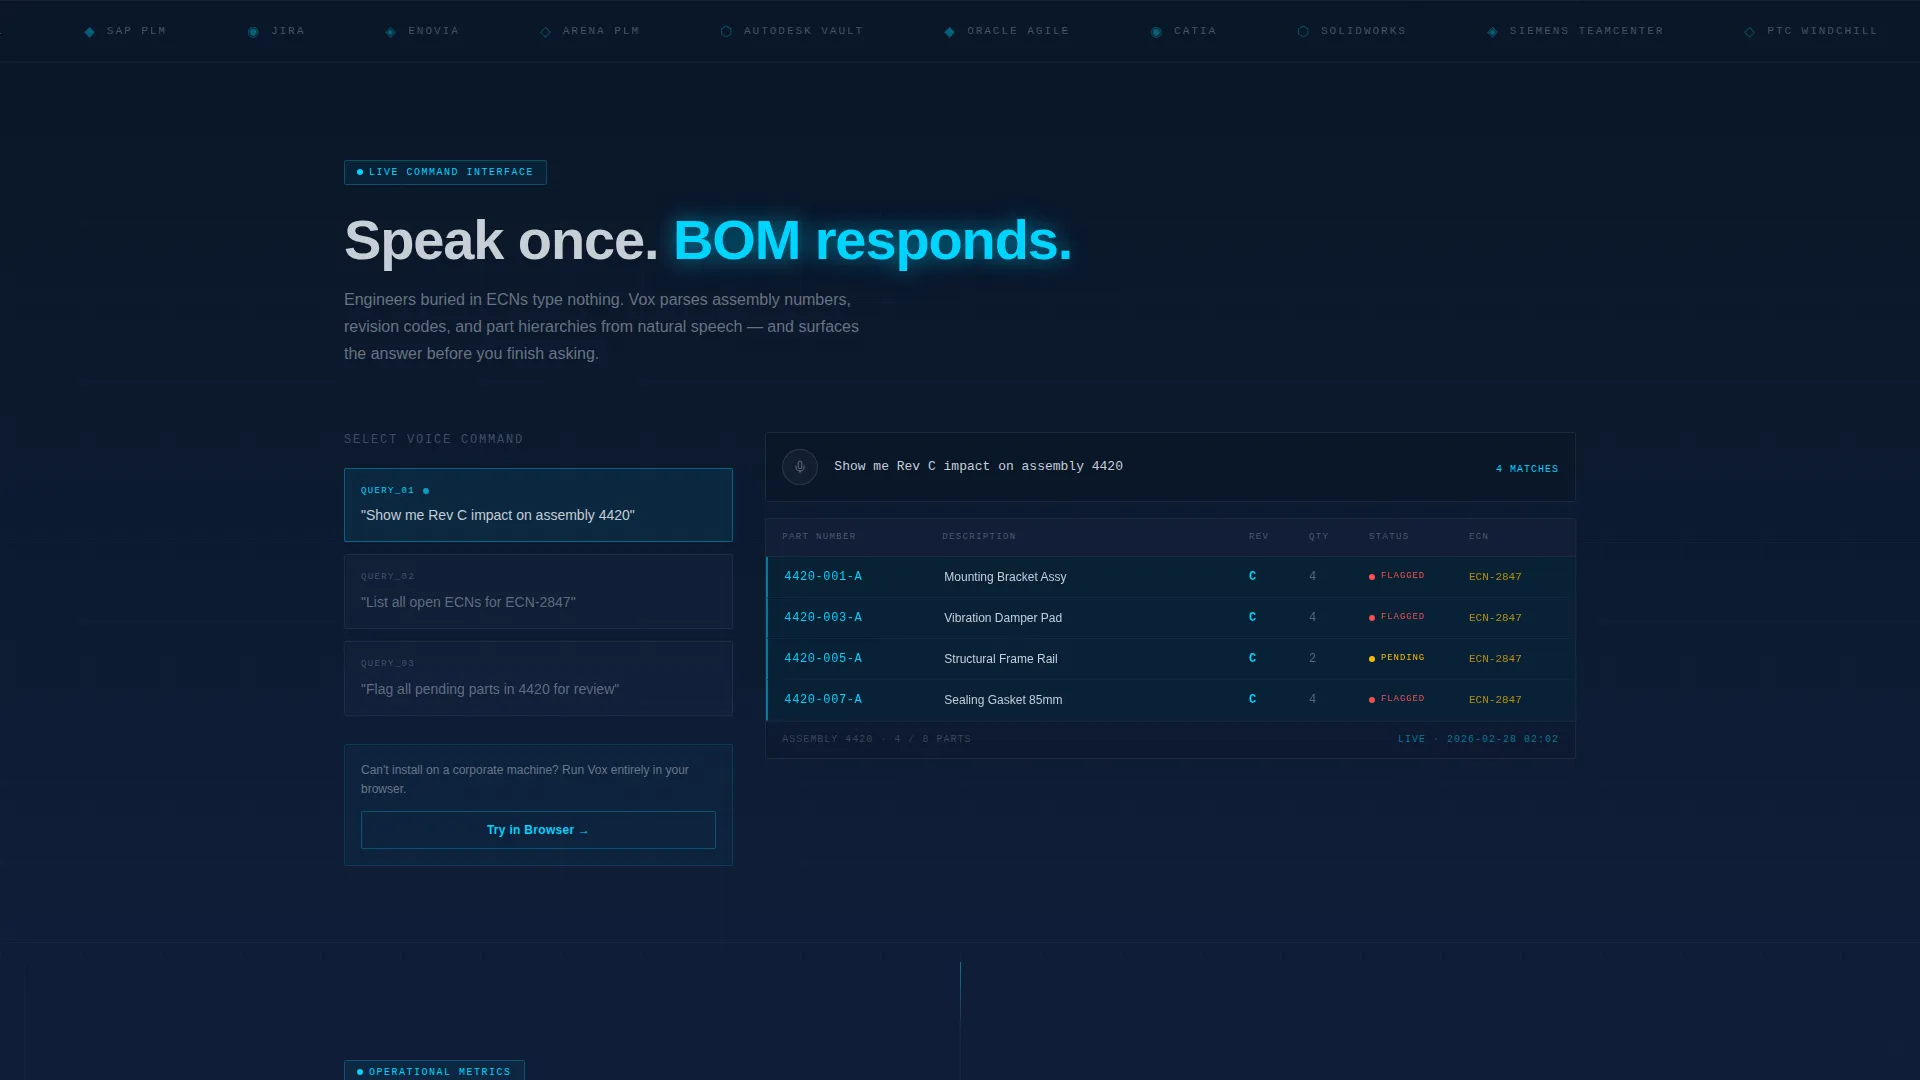Screen dimensions: 1920x1080
Task: Click the OPERATIONAL METRICS badge
Action: point(434,1071)
